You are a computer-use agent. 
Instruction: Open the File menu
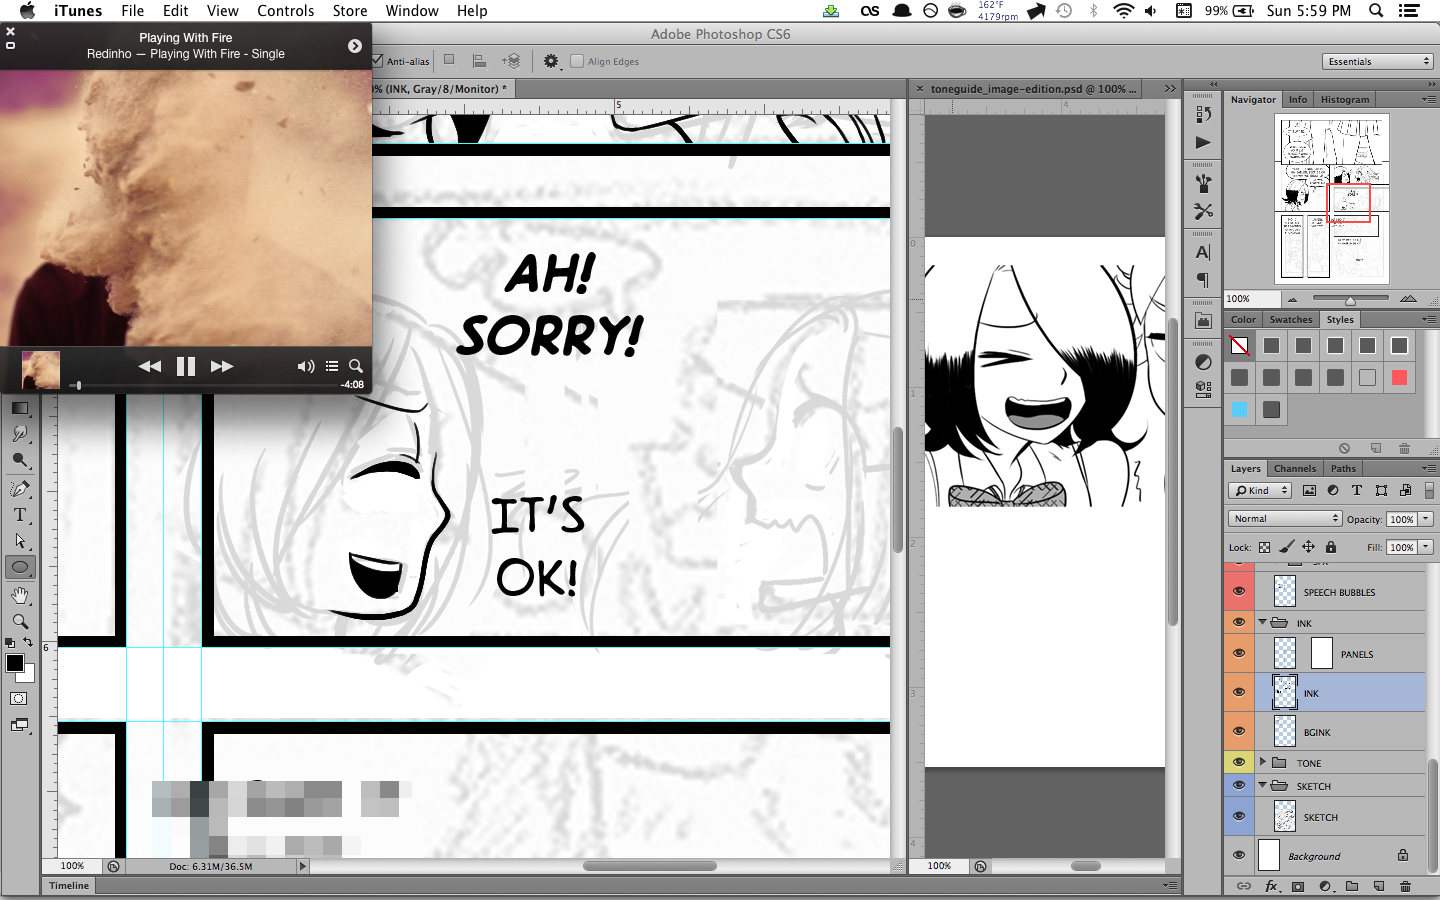click(x=133, y=11)
